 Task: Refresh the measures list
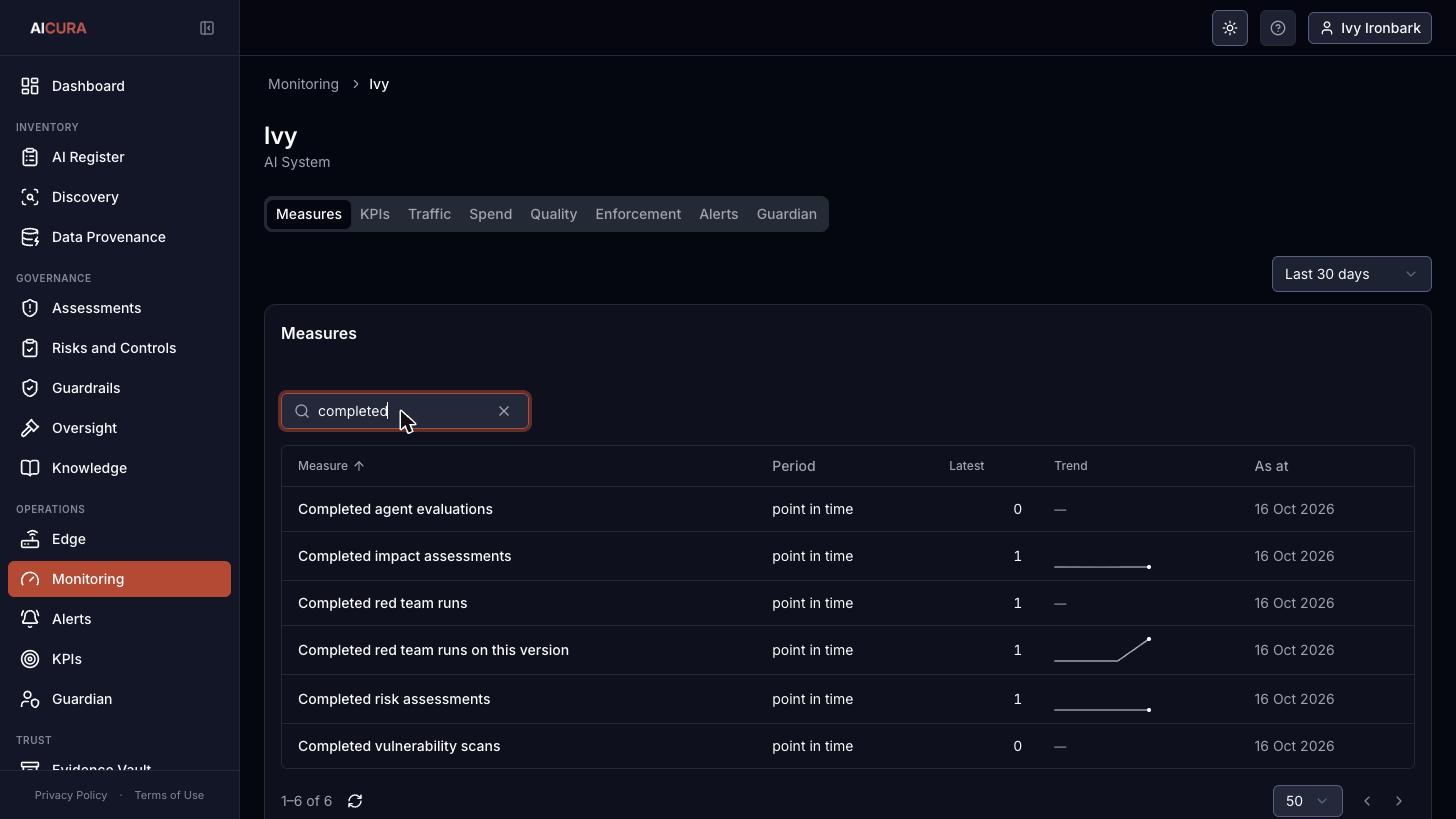click(355, 801)
